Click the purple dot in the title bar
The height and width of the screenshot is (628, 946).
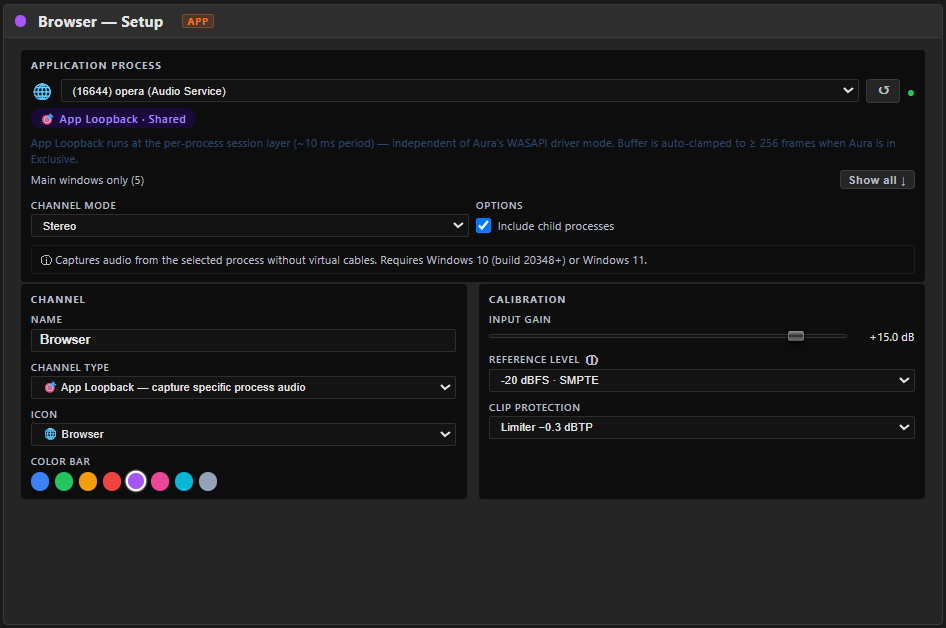[x=21, y=21]
